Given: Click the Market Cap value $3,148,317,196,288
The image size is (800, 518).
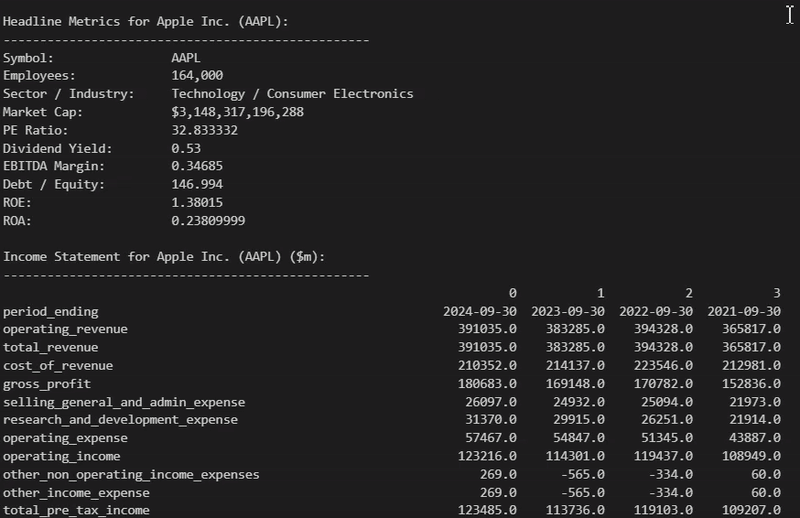Looking at the screenshot, I should click(237, 112).
